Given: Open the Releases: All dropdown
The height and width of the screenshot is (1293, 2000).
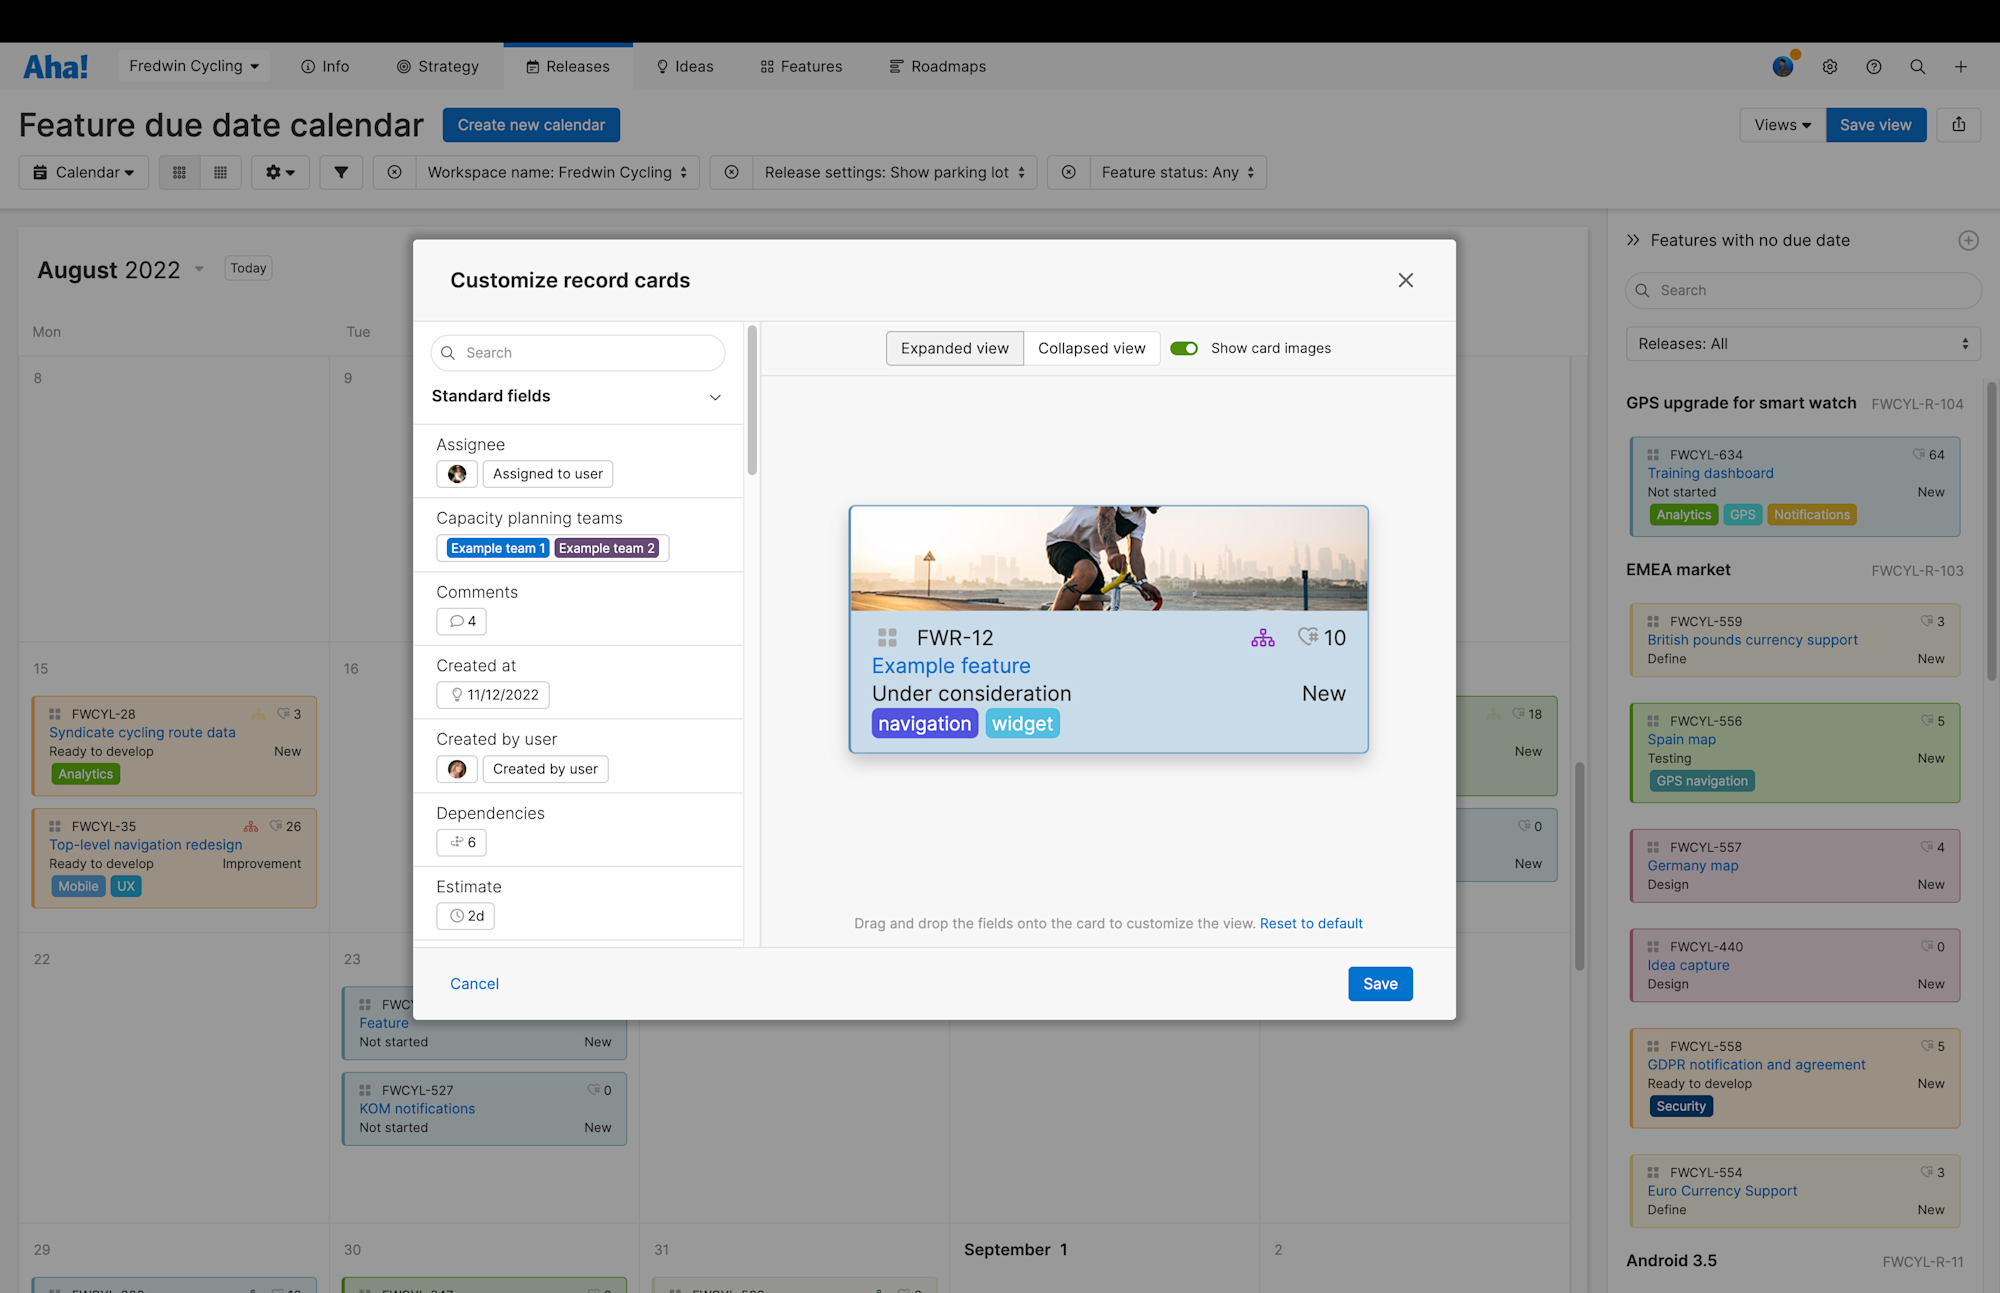Looking at the screenshot, I should pyautogui.click(x=1802, y=344).
